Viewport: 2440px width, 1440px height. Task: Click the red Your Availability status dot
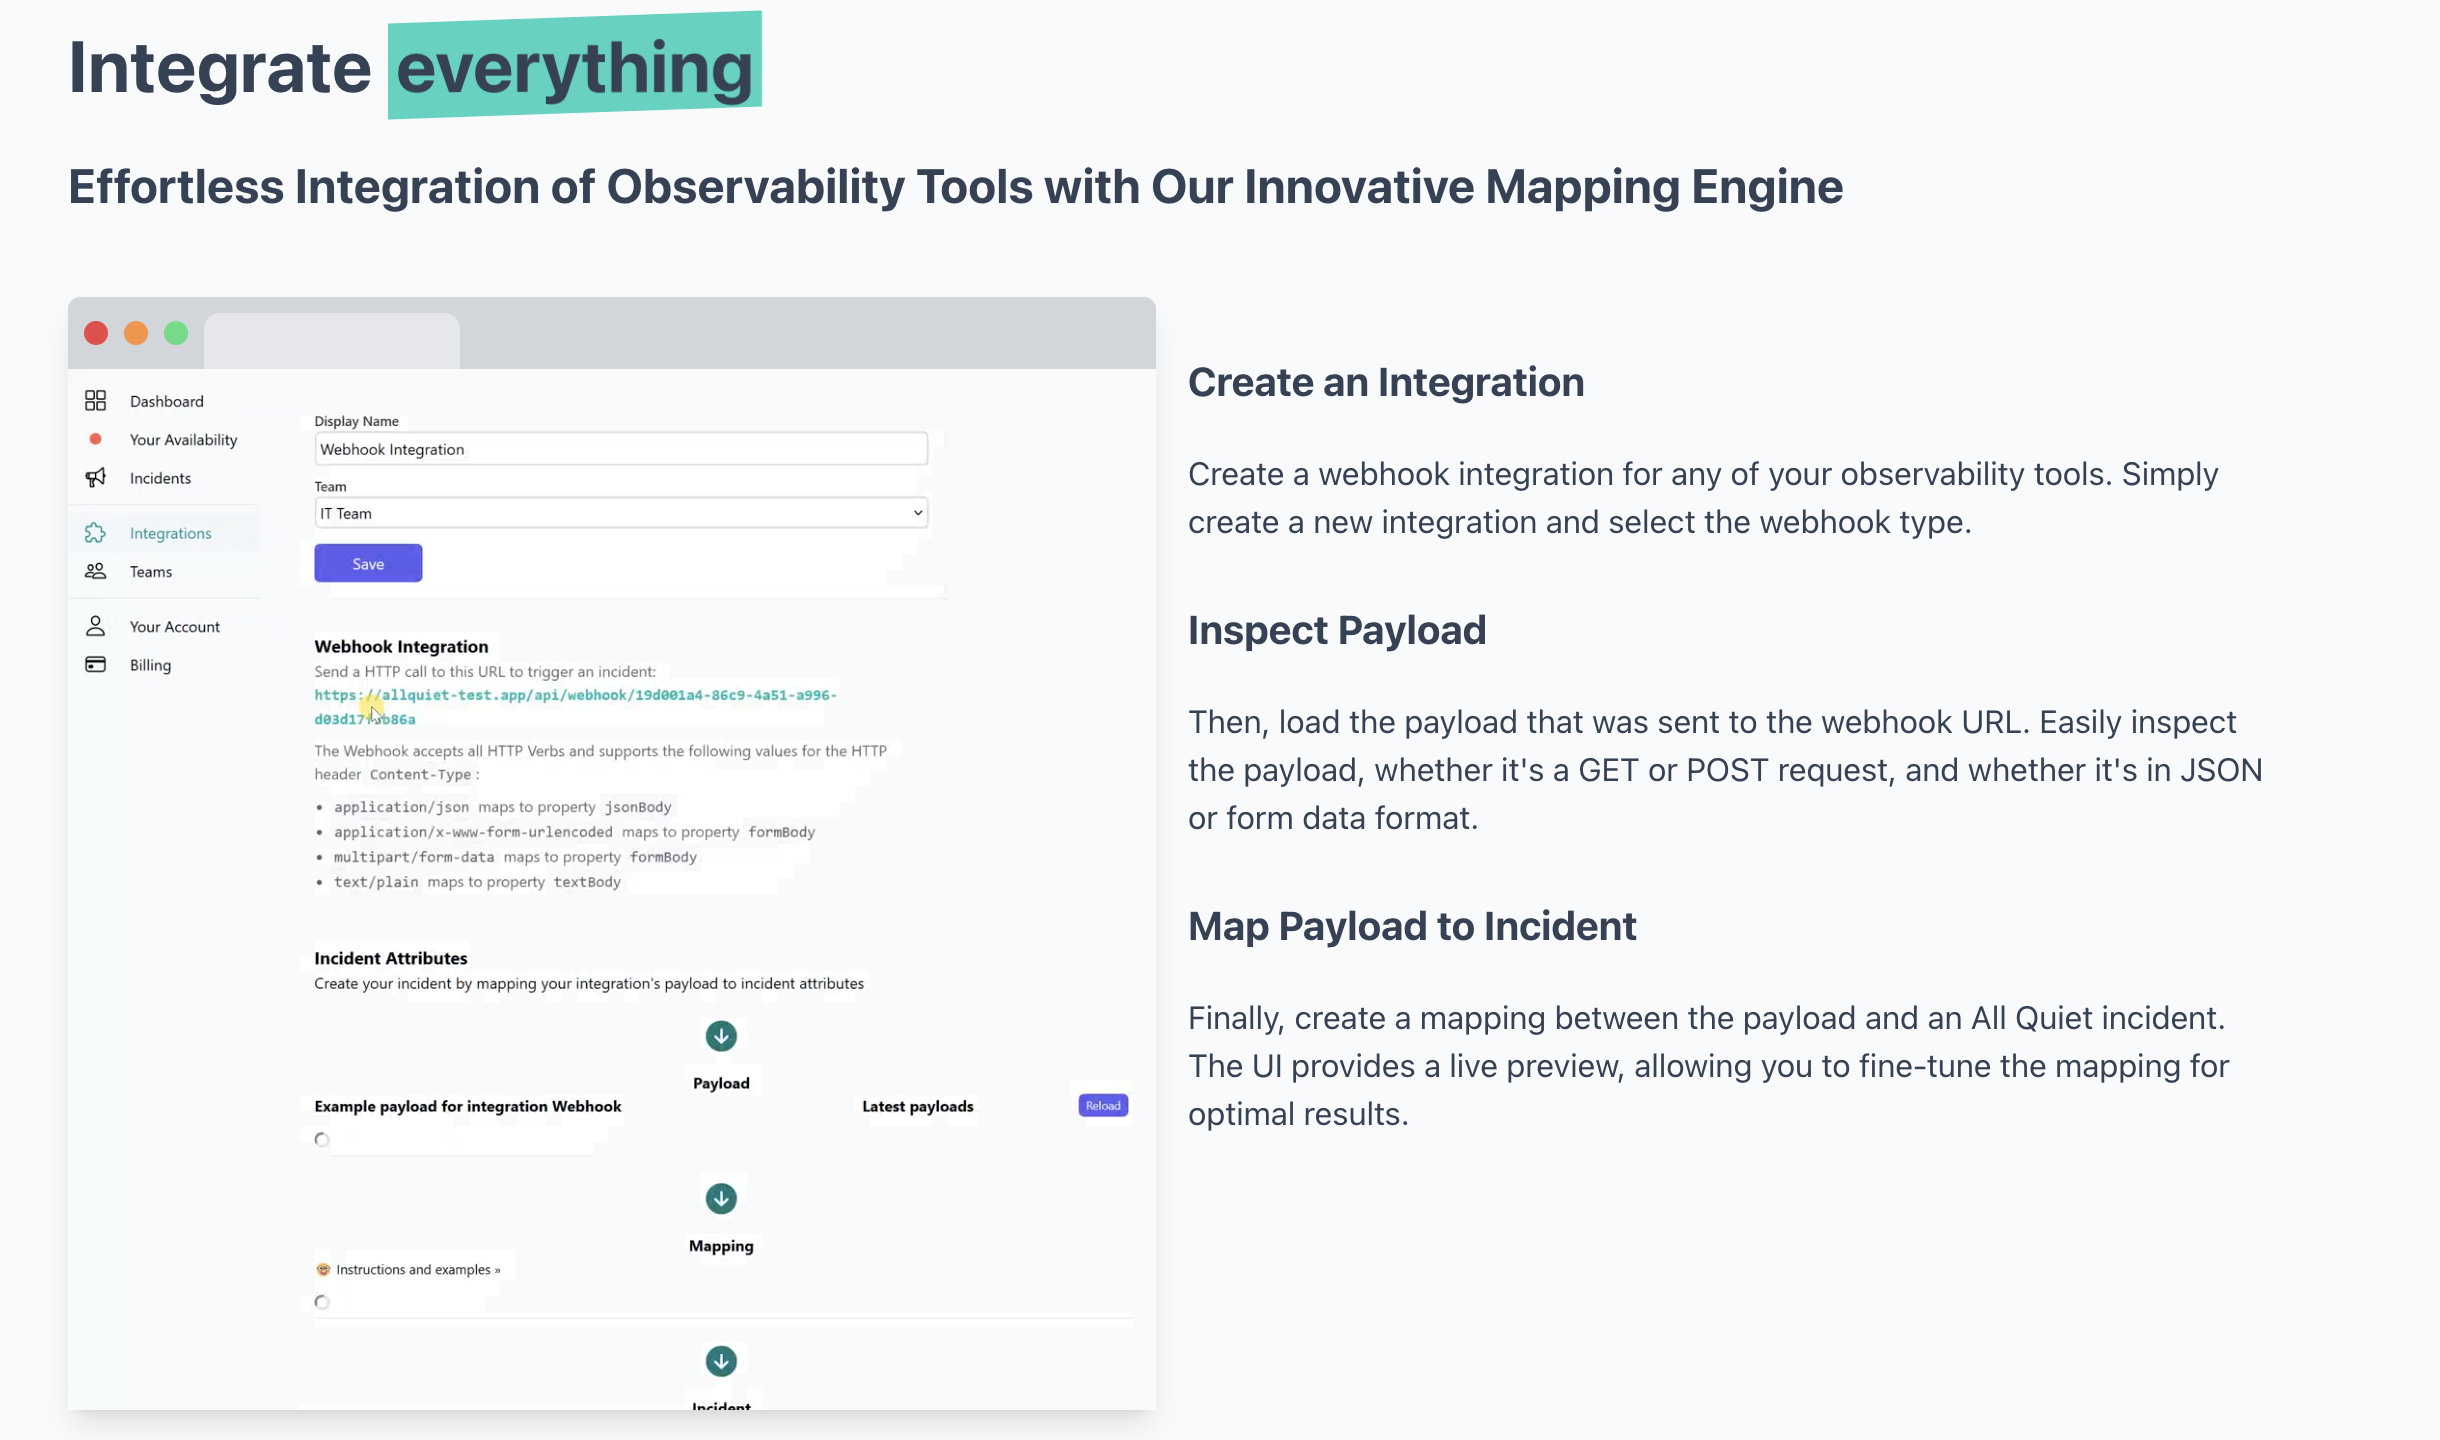pyautogui.click(x=95, y=439)
